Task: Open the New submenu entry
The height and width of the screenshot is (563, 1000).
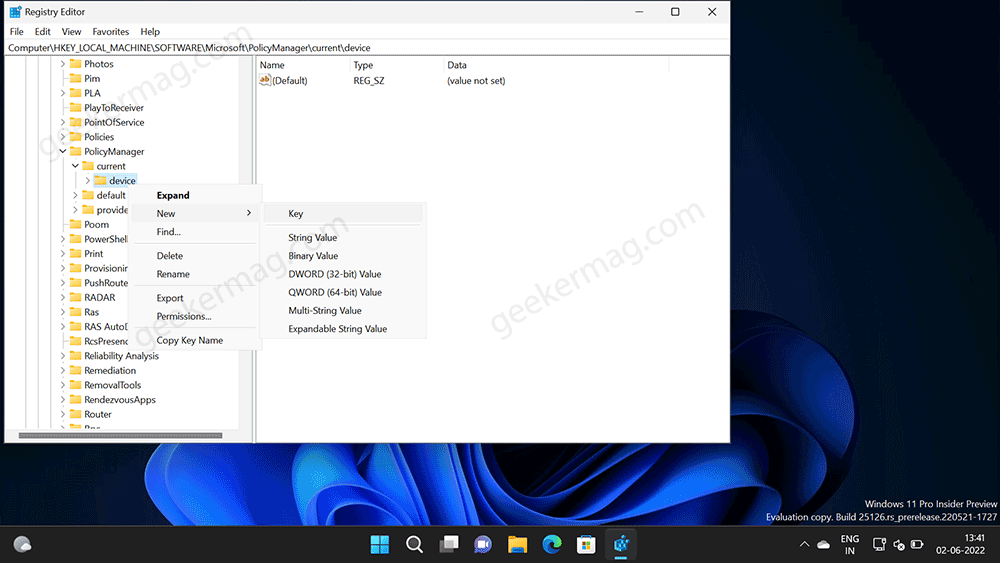Action: point(195,214)
